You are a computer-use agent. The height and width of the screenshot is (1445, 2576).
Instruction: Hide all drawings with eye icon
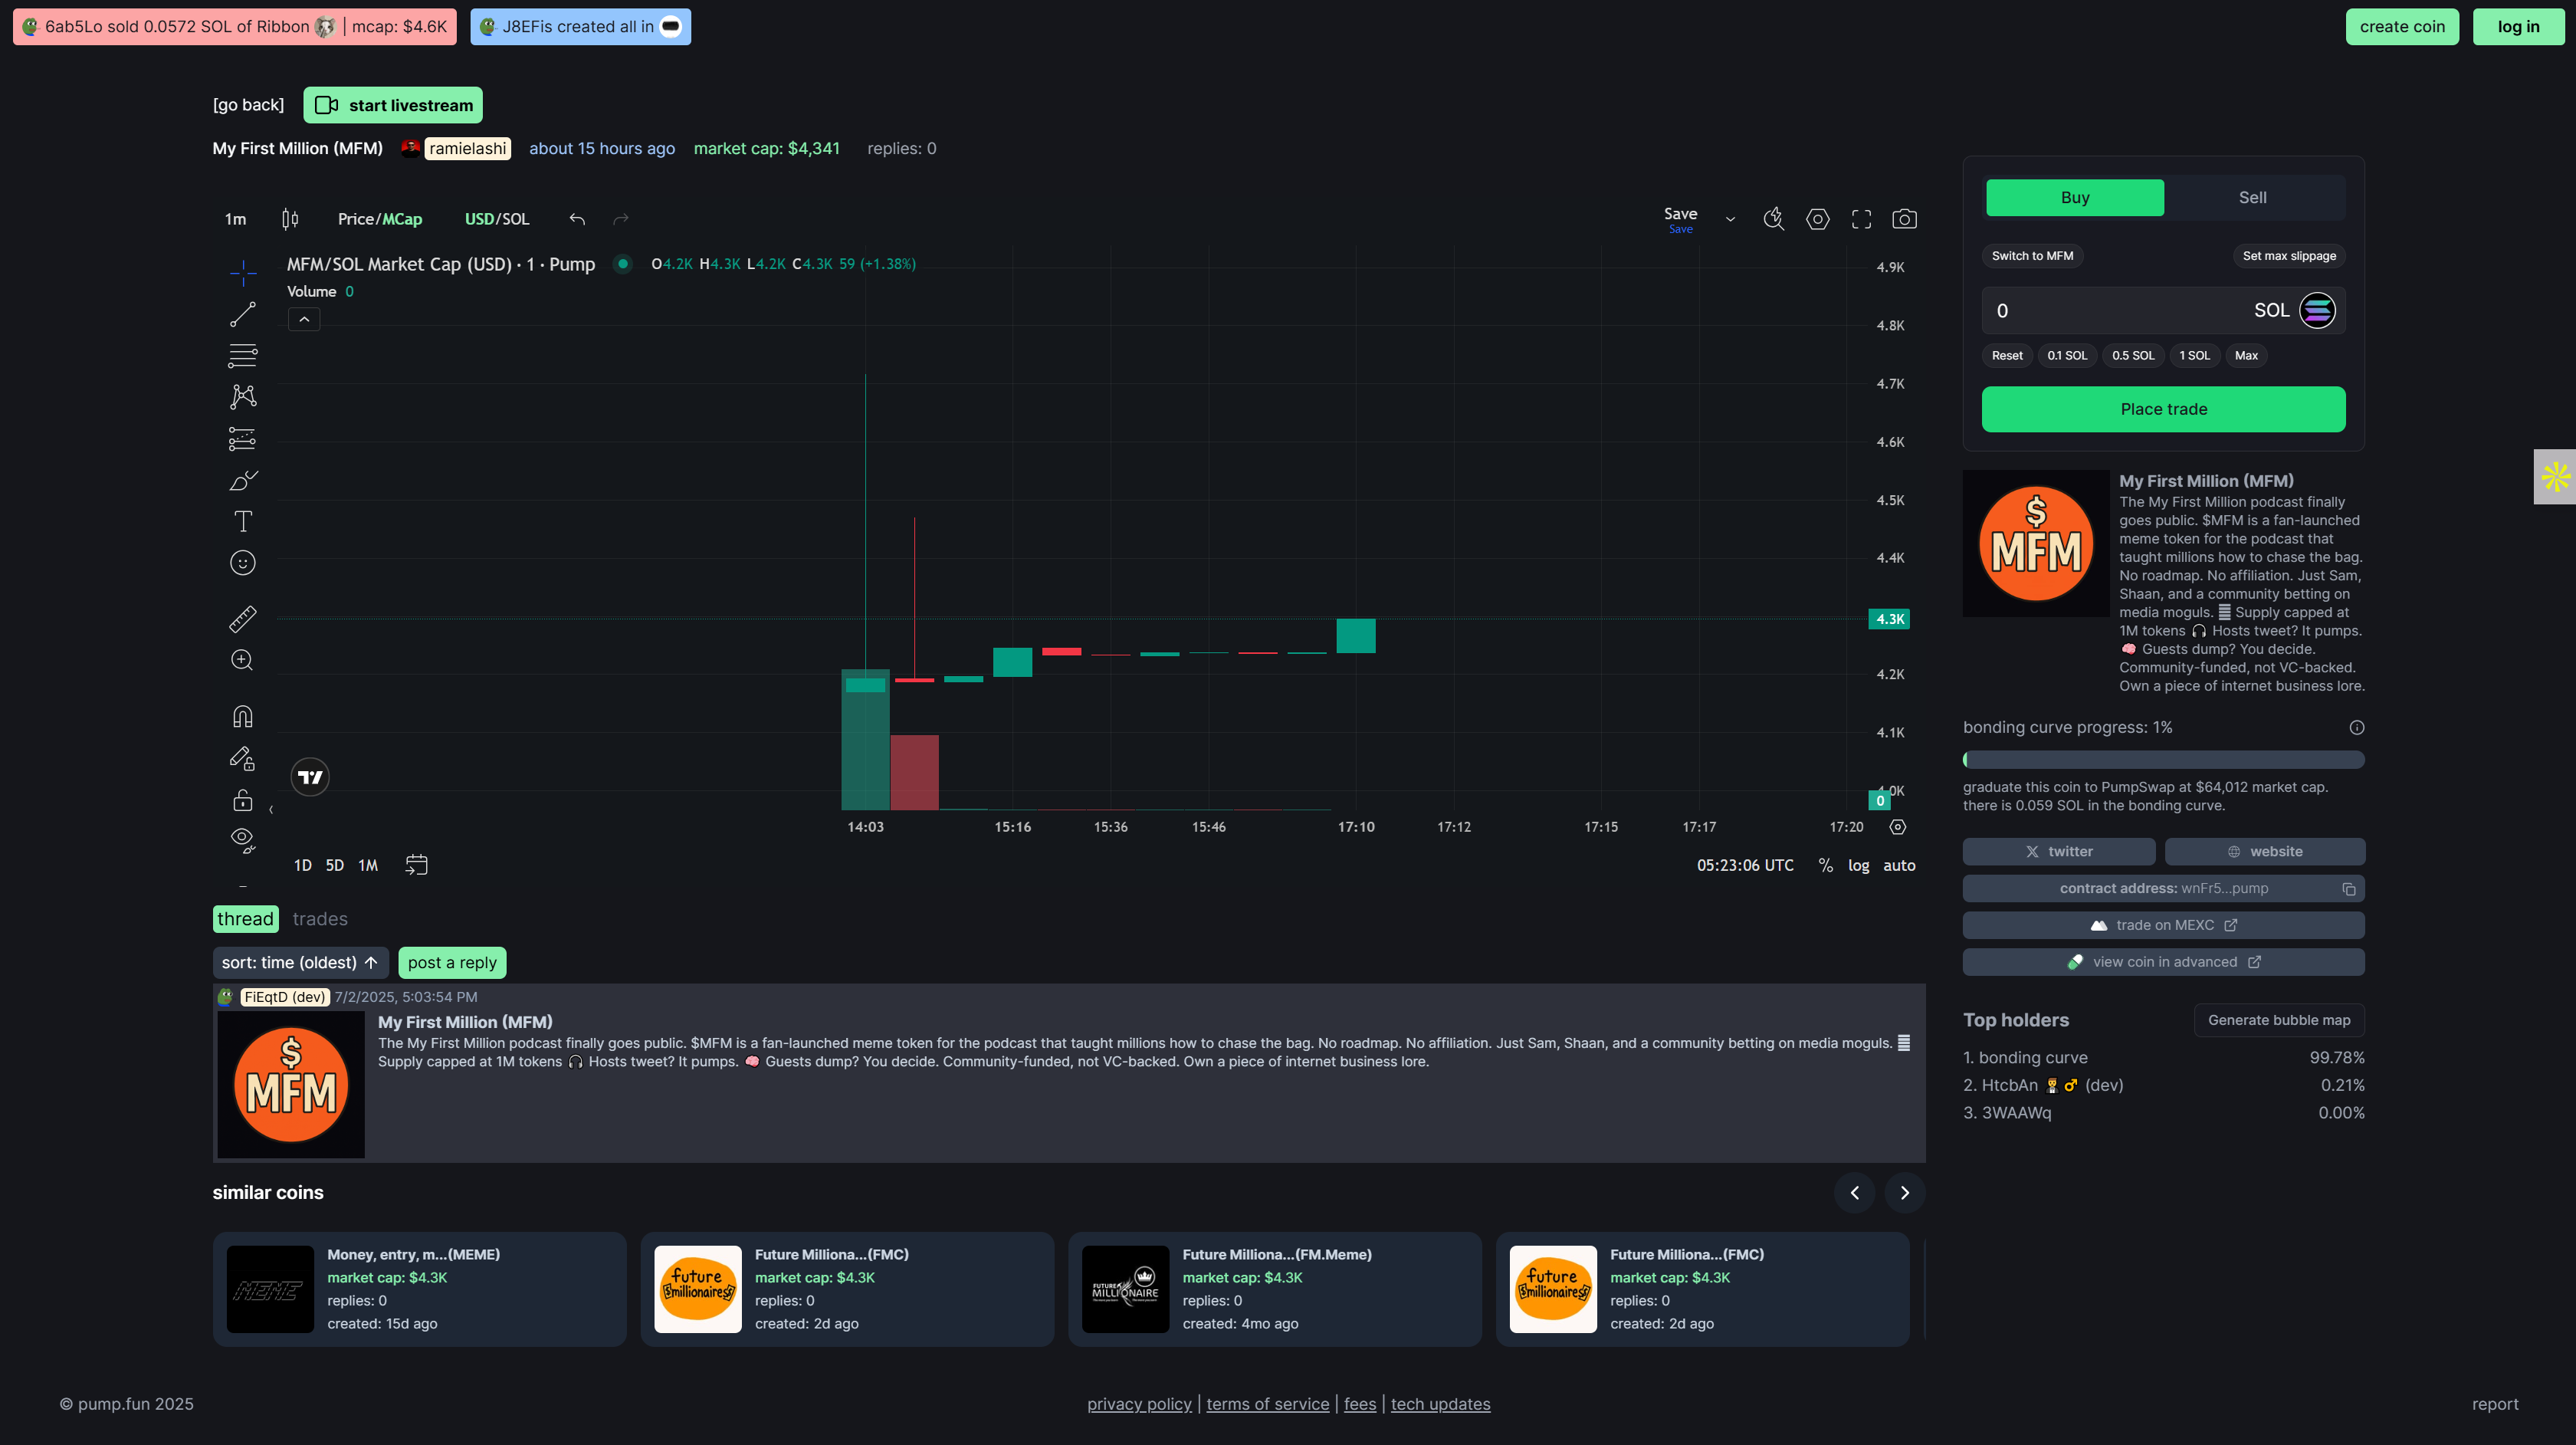[x=242, y=840]
